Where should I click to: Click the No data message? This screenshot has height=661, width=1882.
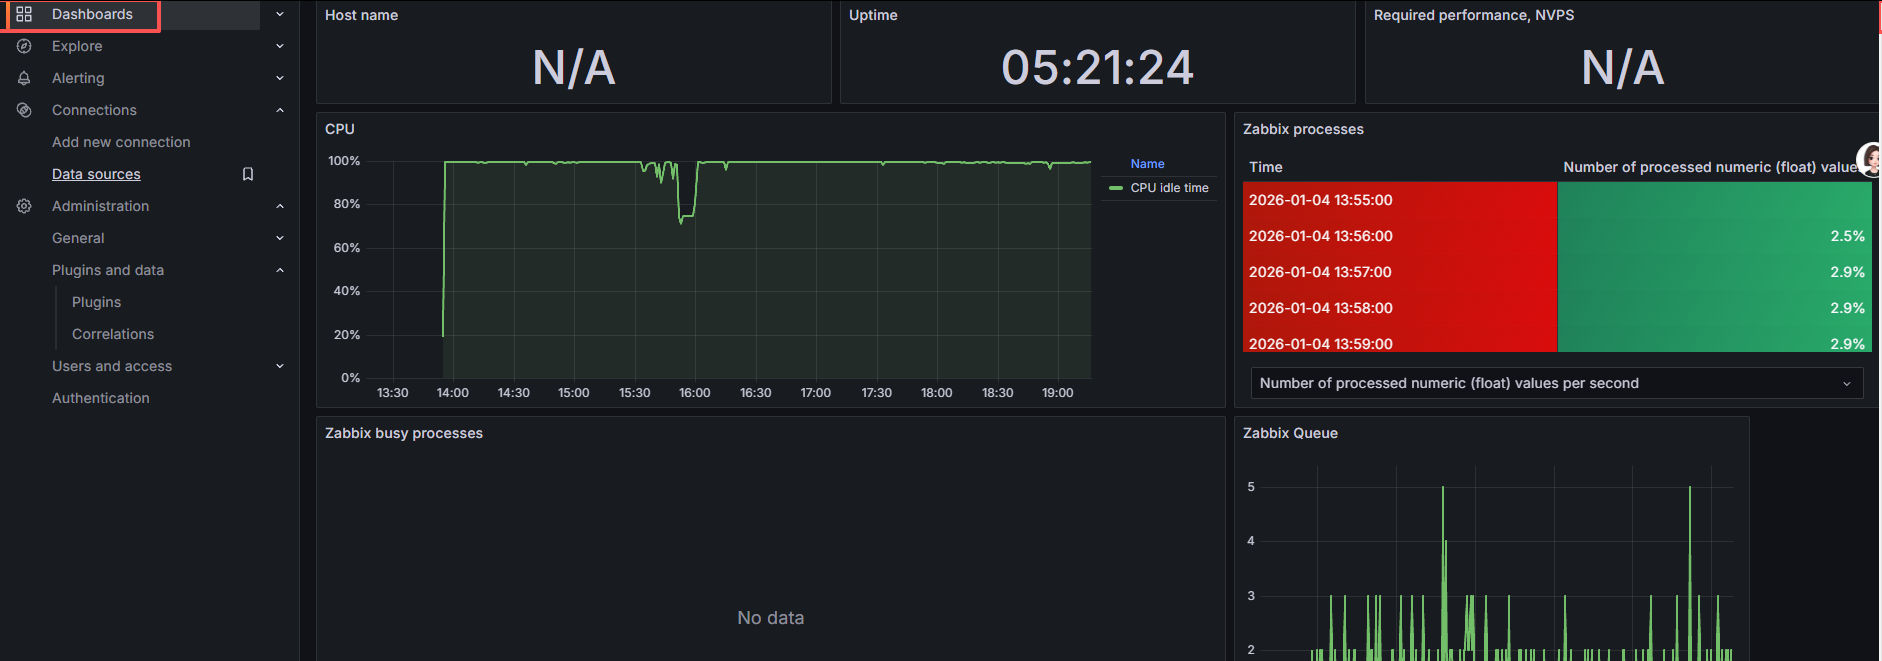coord(770,618)
